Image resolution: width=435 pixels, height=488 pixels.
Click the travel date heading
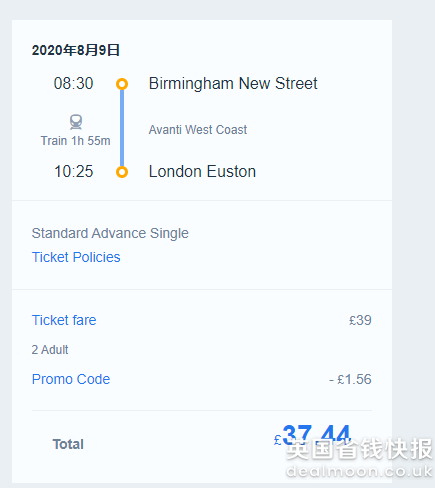76,50
